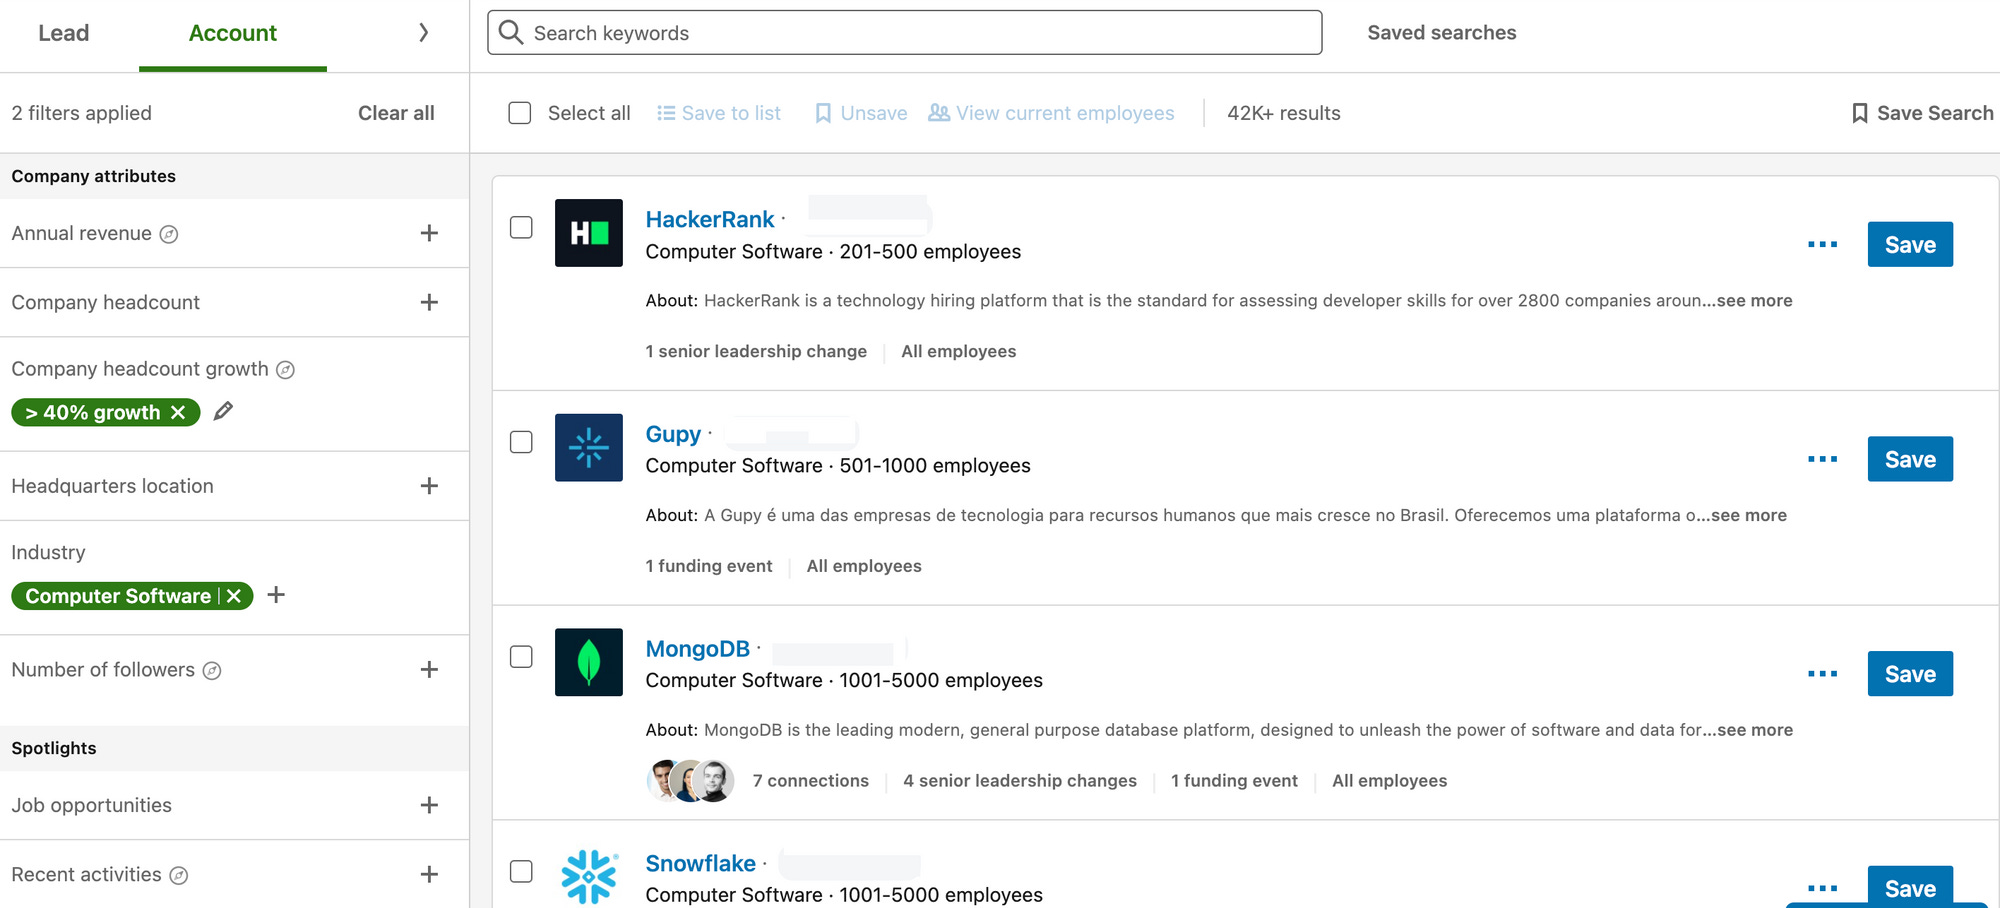Image resolution: width=2000 pixels, height=908 pixels.
Task: Open more options for MongoDB
Action: [1822, 674]
